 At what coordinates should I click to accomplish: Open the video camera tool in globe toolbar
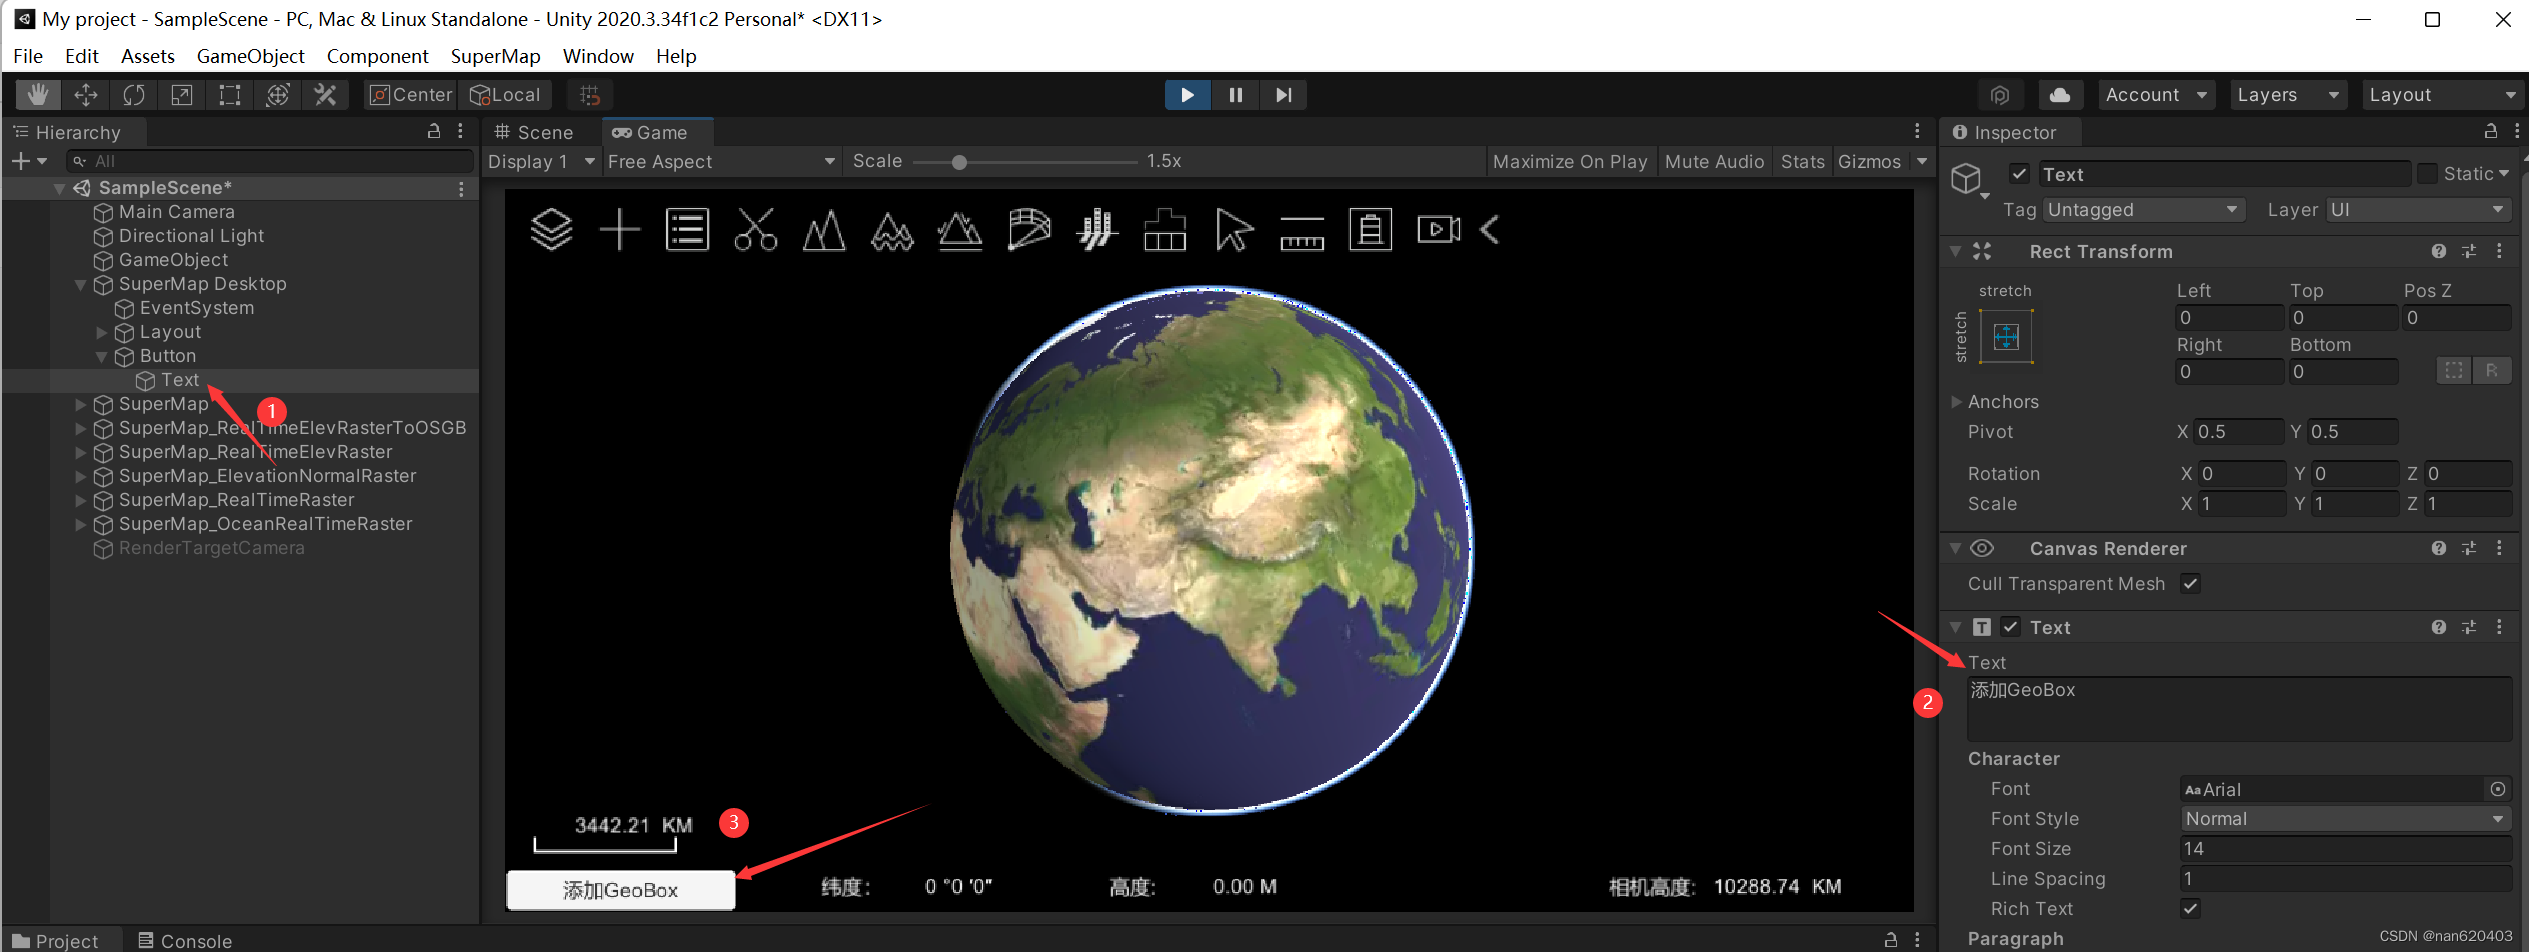pos(1438,229)
